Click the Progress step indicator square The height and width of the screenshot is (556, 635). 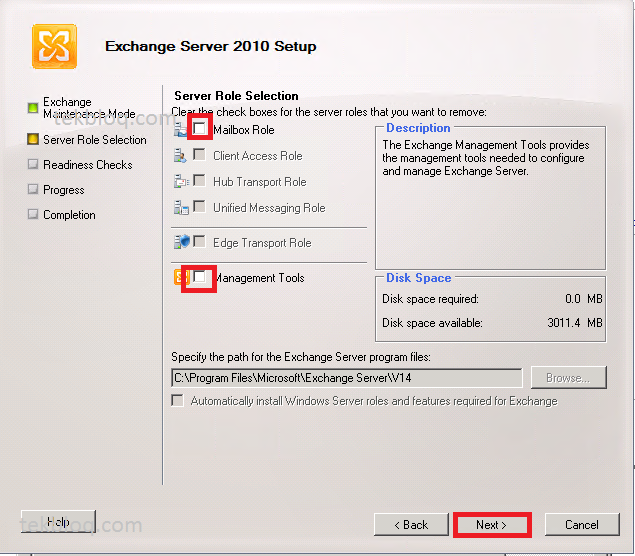(33, 189)
